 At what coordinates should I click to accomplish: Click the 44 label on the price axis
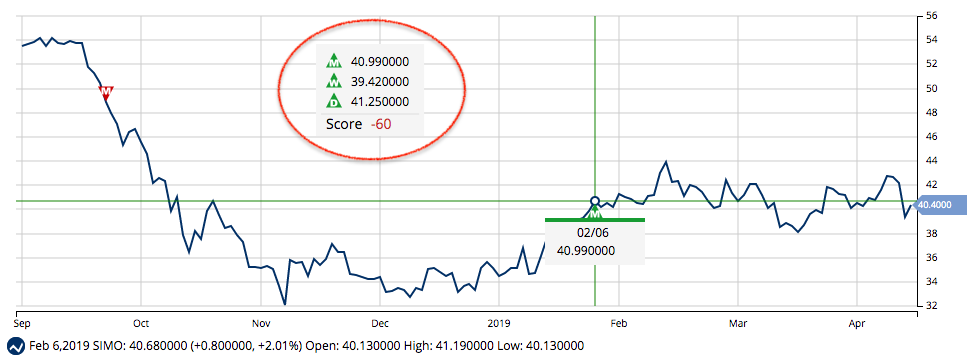click(x=930, y=161)
